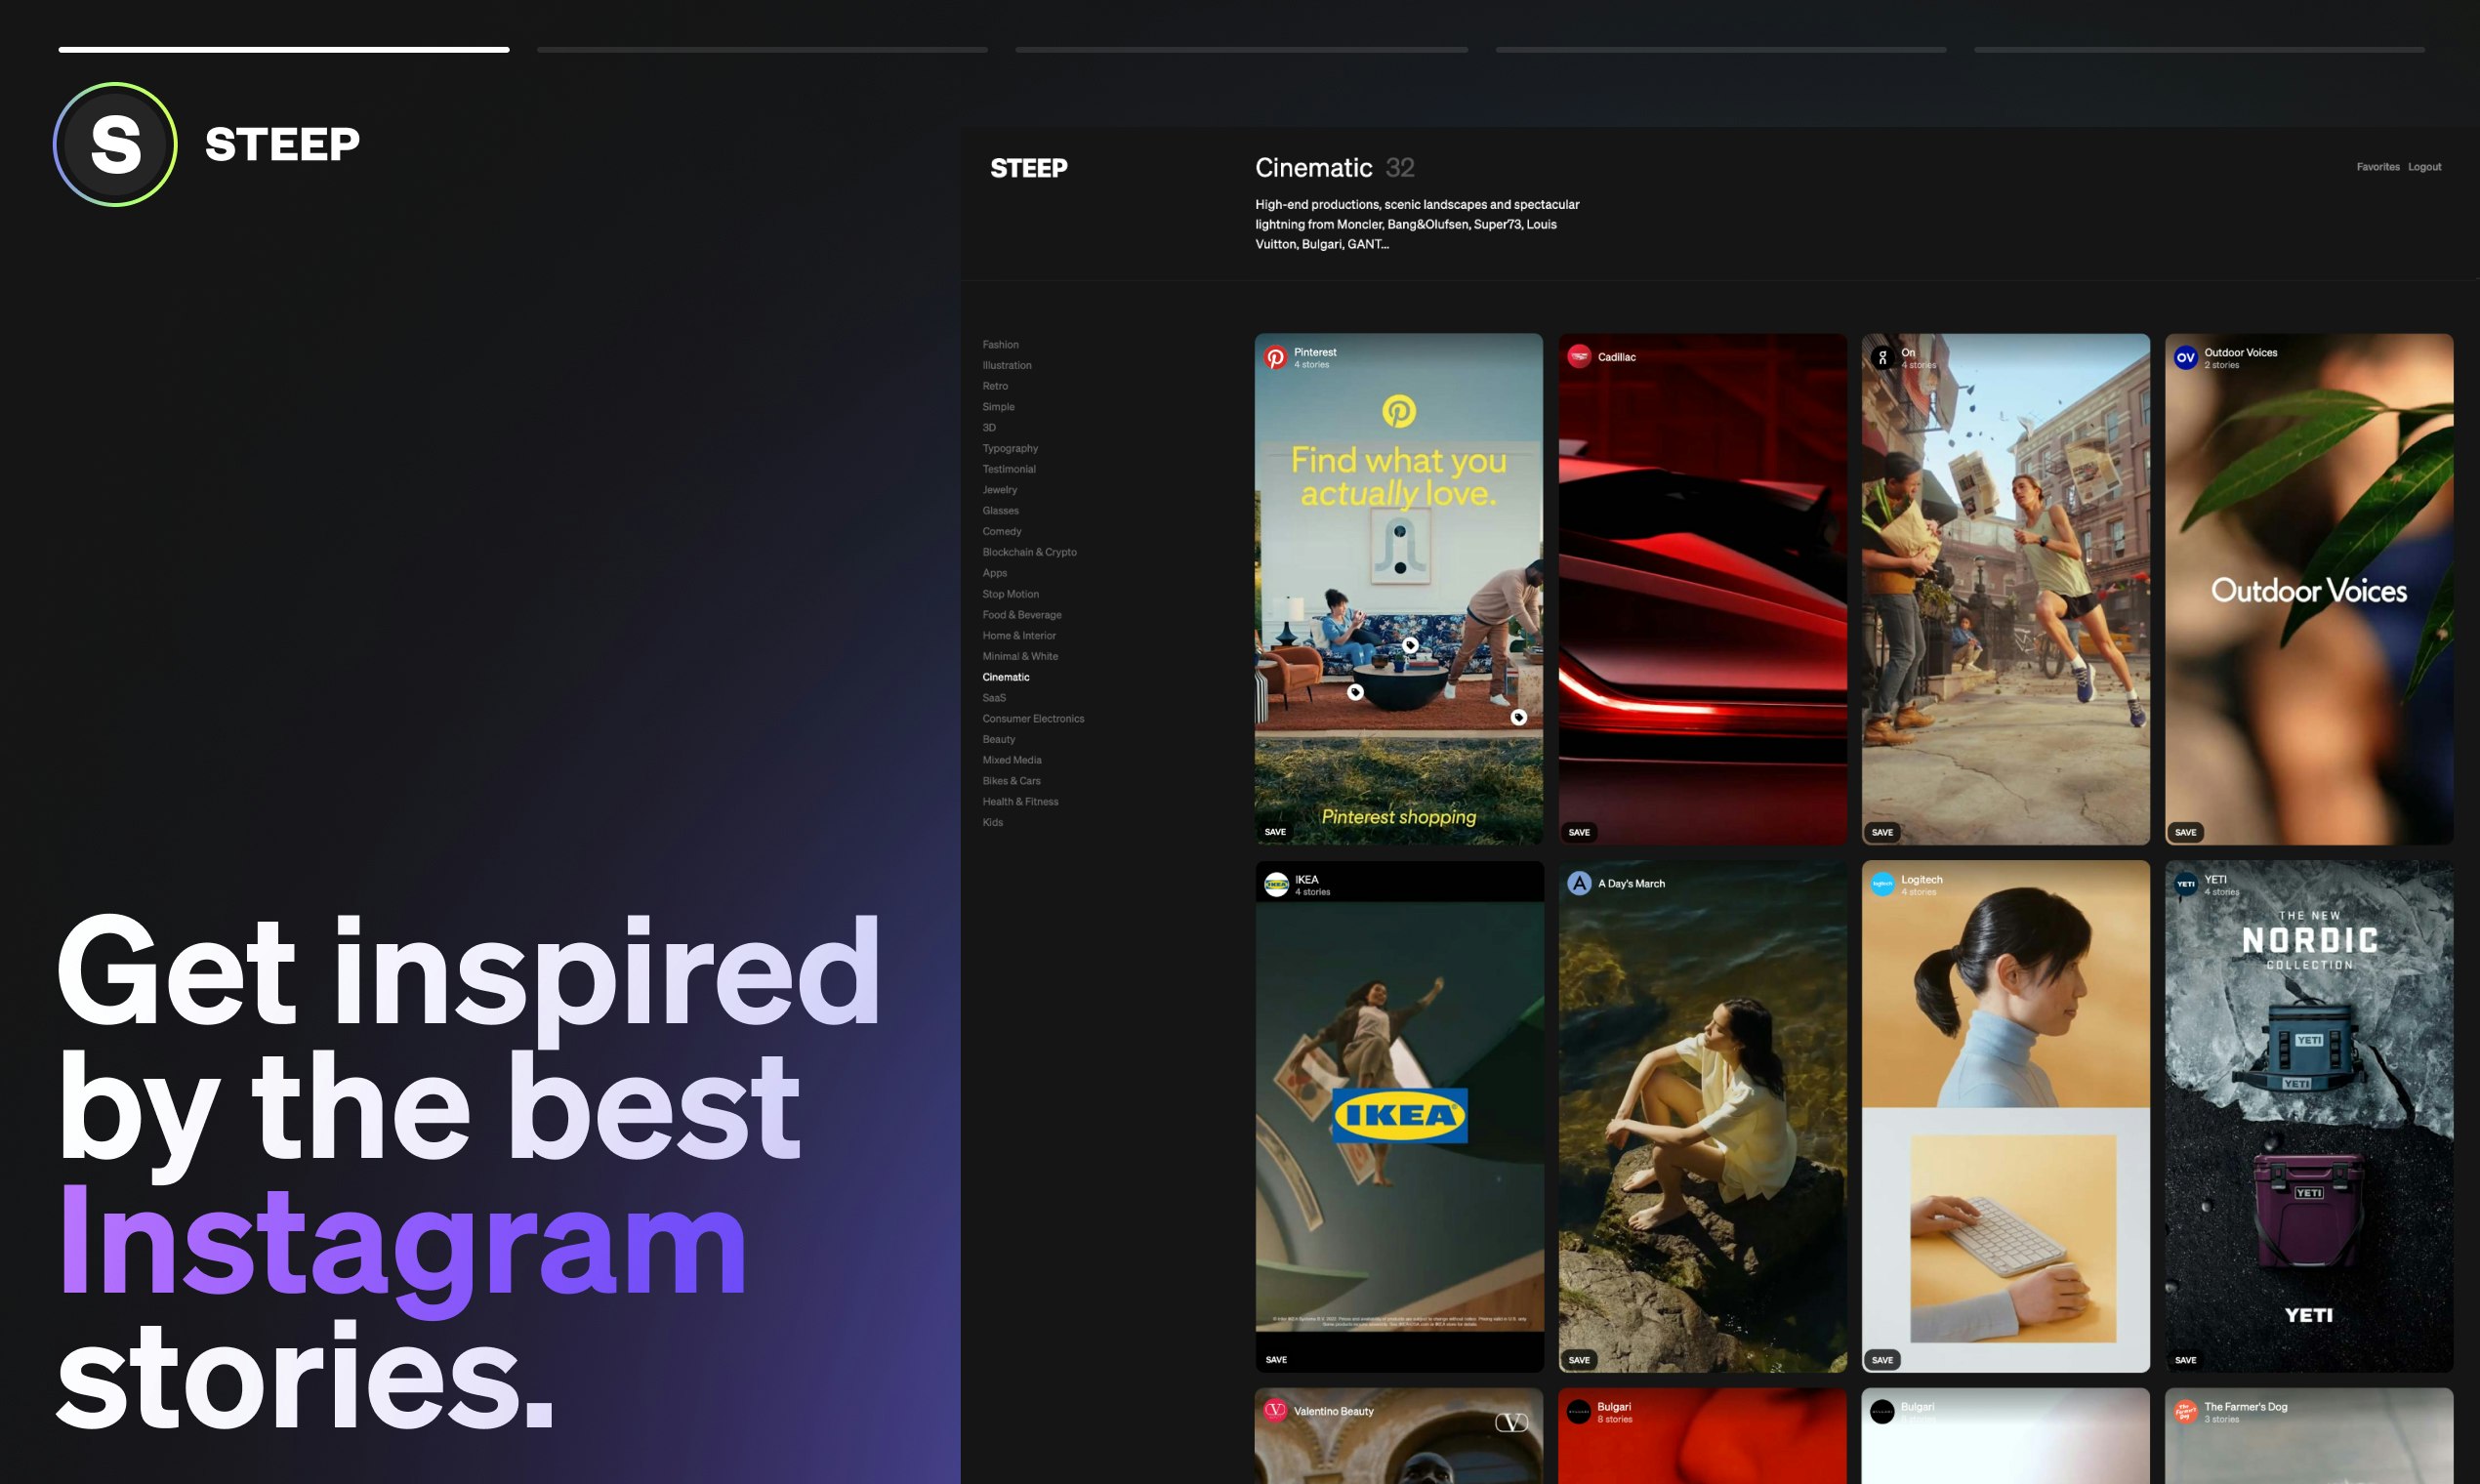Pick the Bikes & Cars category

pyautogui.click(x=1011, y=781)
